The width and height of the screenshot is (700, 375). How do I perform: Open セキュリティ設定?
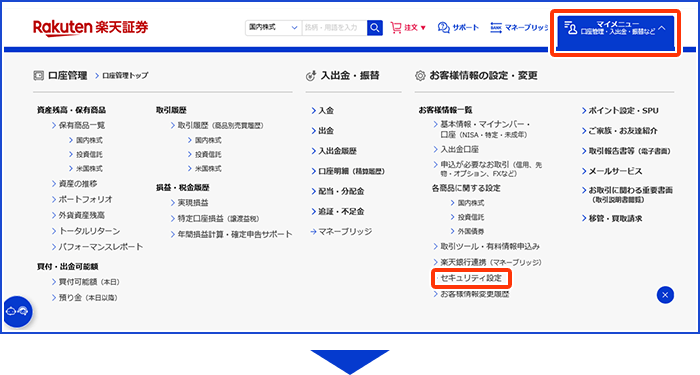click(x=471, y=278)
